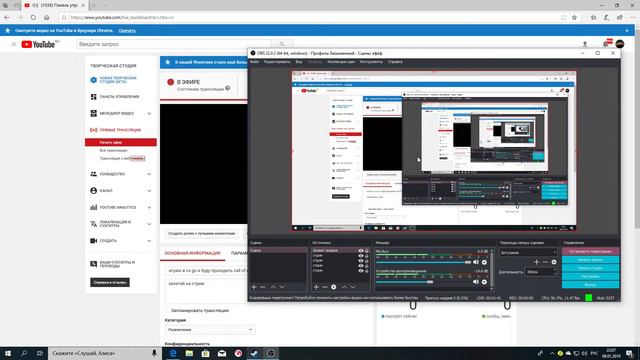The image size is (640, 360).
Task: Remove the selected scene in OBS
Action: pos(262,287)
